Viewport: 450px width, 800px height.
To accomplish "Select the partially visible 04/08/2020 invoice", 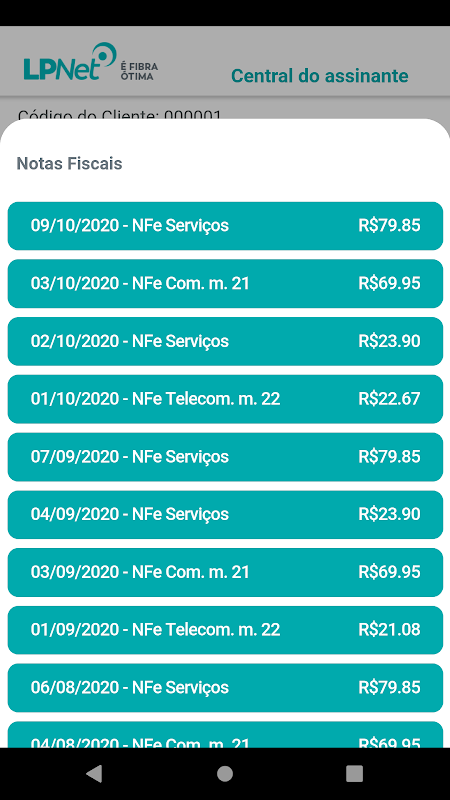I will click(x=225, y=735).
